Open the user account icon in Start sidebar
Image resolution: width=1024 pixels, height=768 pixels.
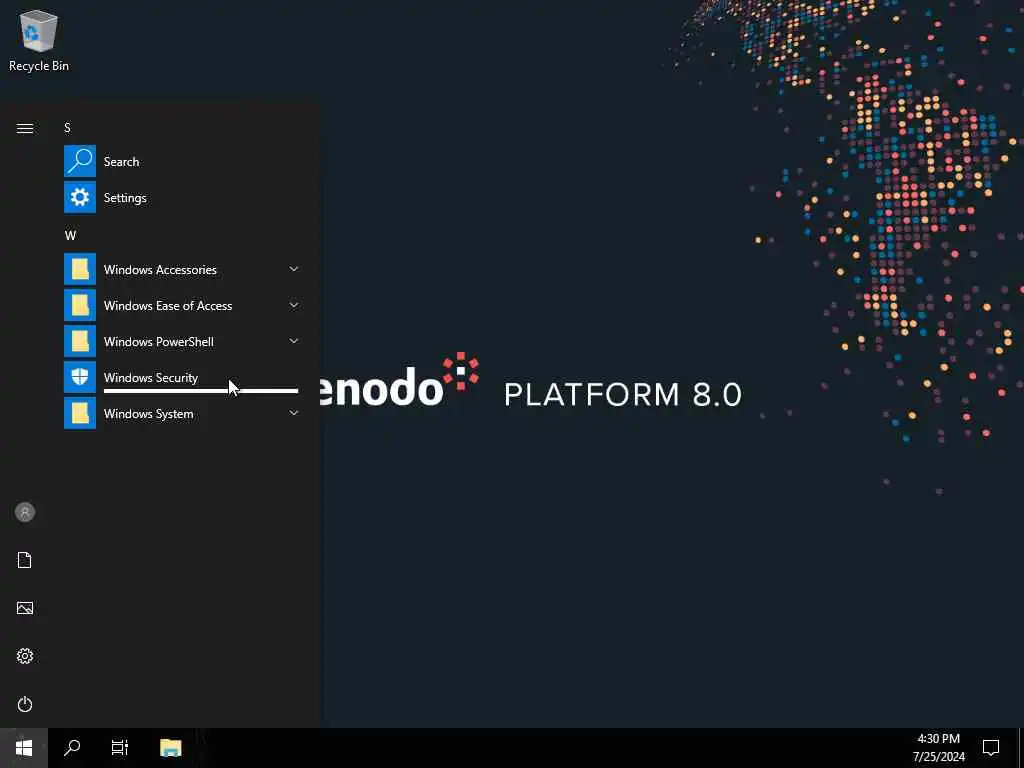click(x=25, y=512)
